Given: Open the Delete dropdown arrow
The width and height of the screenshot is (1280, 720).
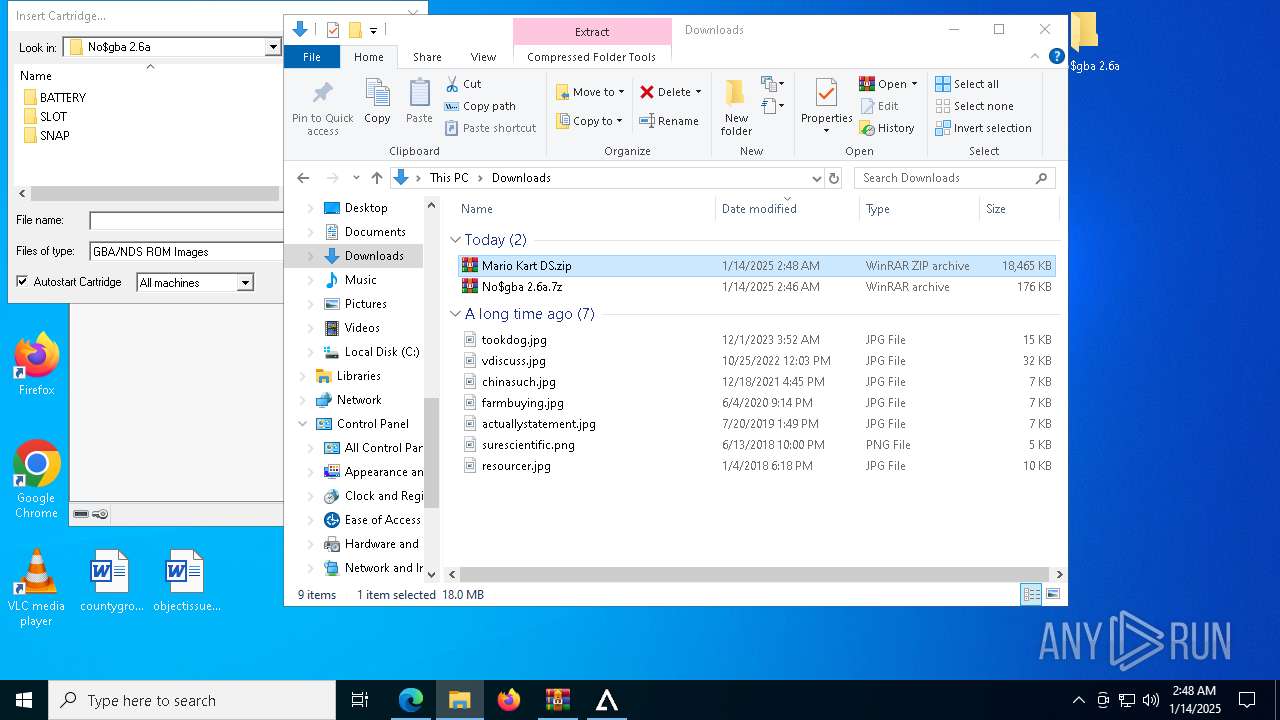Looking at the screenshot, I should coord(698,92).
